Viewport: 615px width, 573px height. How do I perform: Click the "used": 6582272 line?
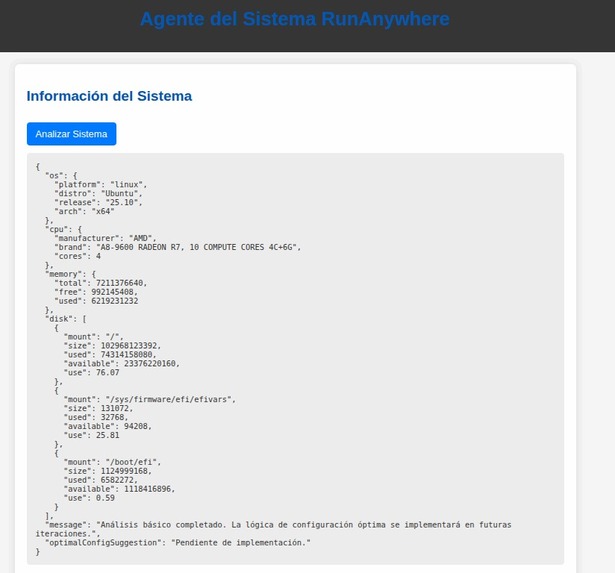coord(101,480)
